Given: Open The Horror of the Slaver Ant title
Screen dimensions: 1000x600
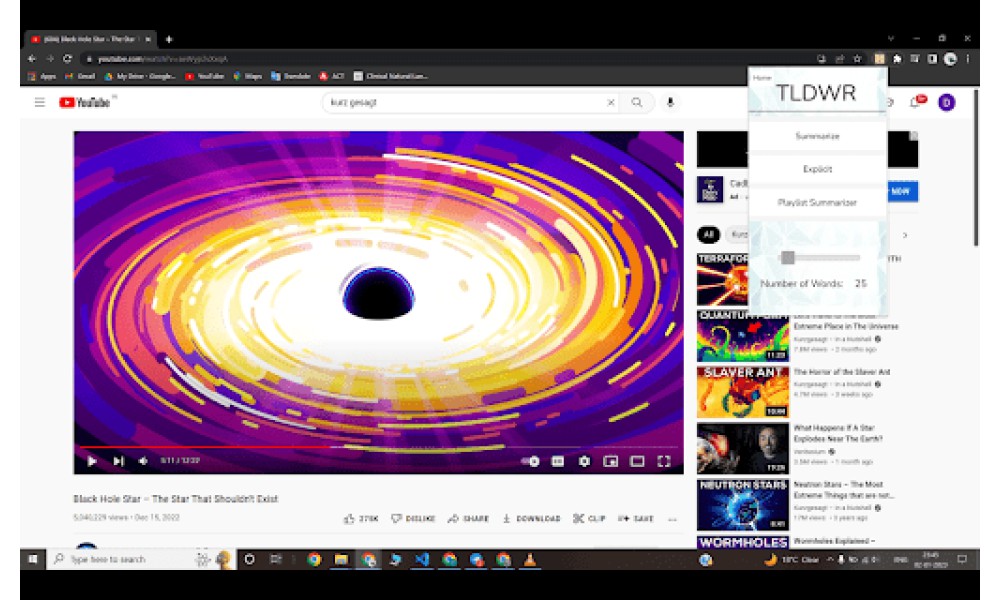Looking at the screenshot, I should click(x=842, y=372).
